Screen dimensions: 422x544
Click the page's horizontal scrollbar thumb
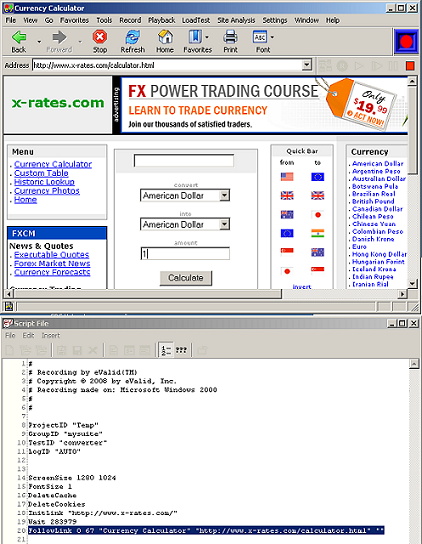pos(148,294)
